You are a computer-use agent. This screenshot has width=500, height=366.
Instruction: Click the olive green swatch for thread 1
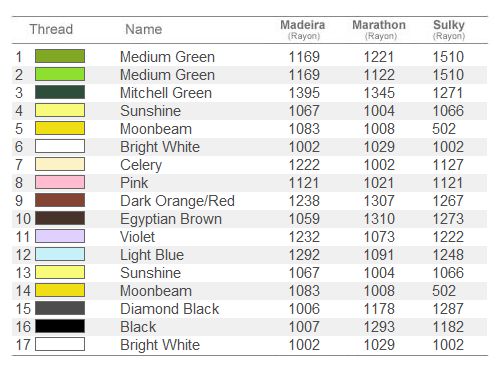[60, 56]
